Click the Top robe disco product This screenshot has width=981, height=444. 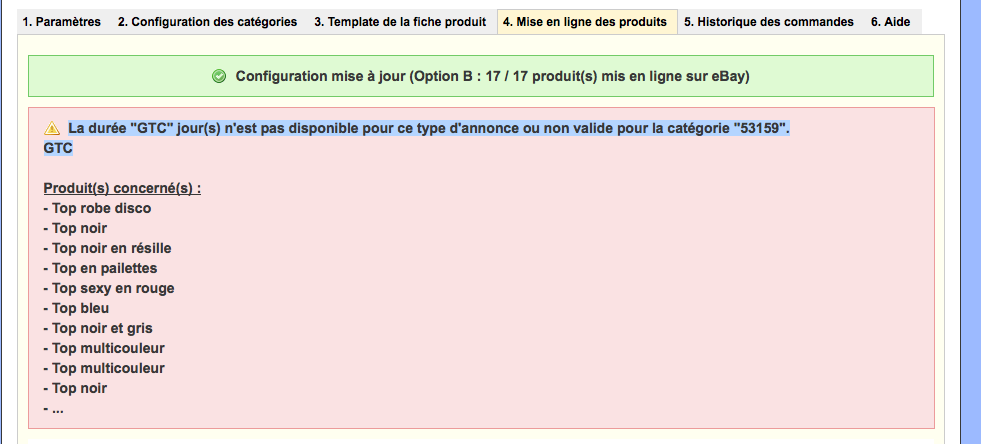pyautogui.click(x=97, y=208)
